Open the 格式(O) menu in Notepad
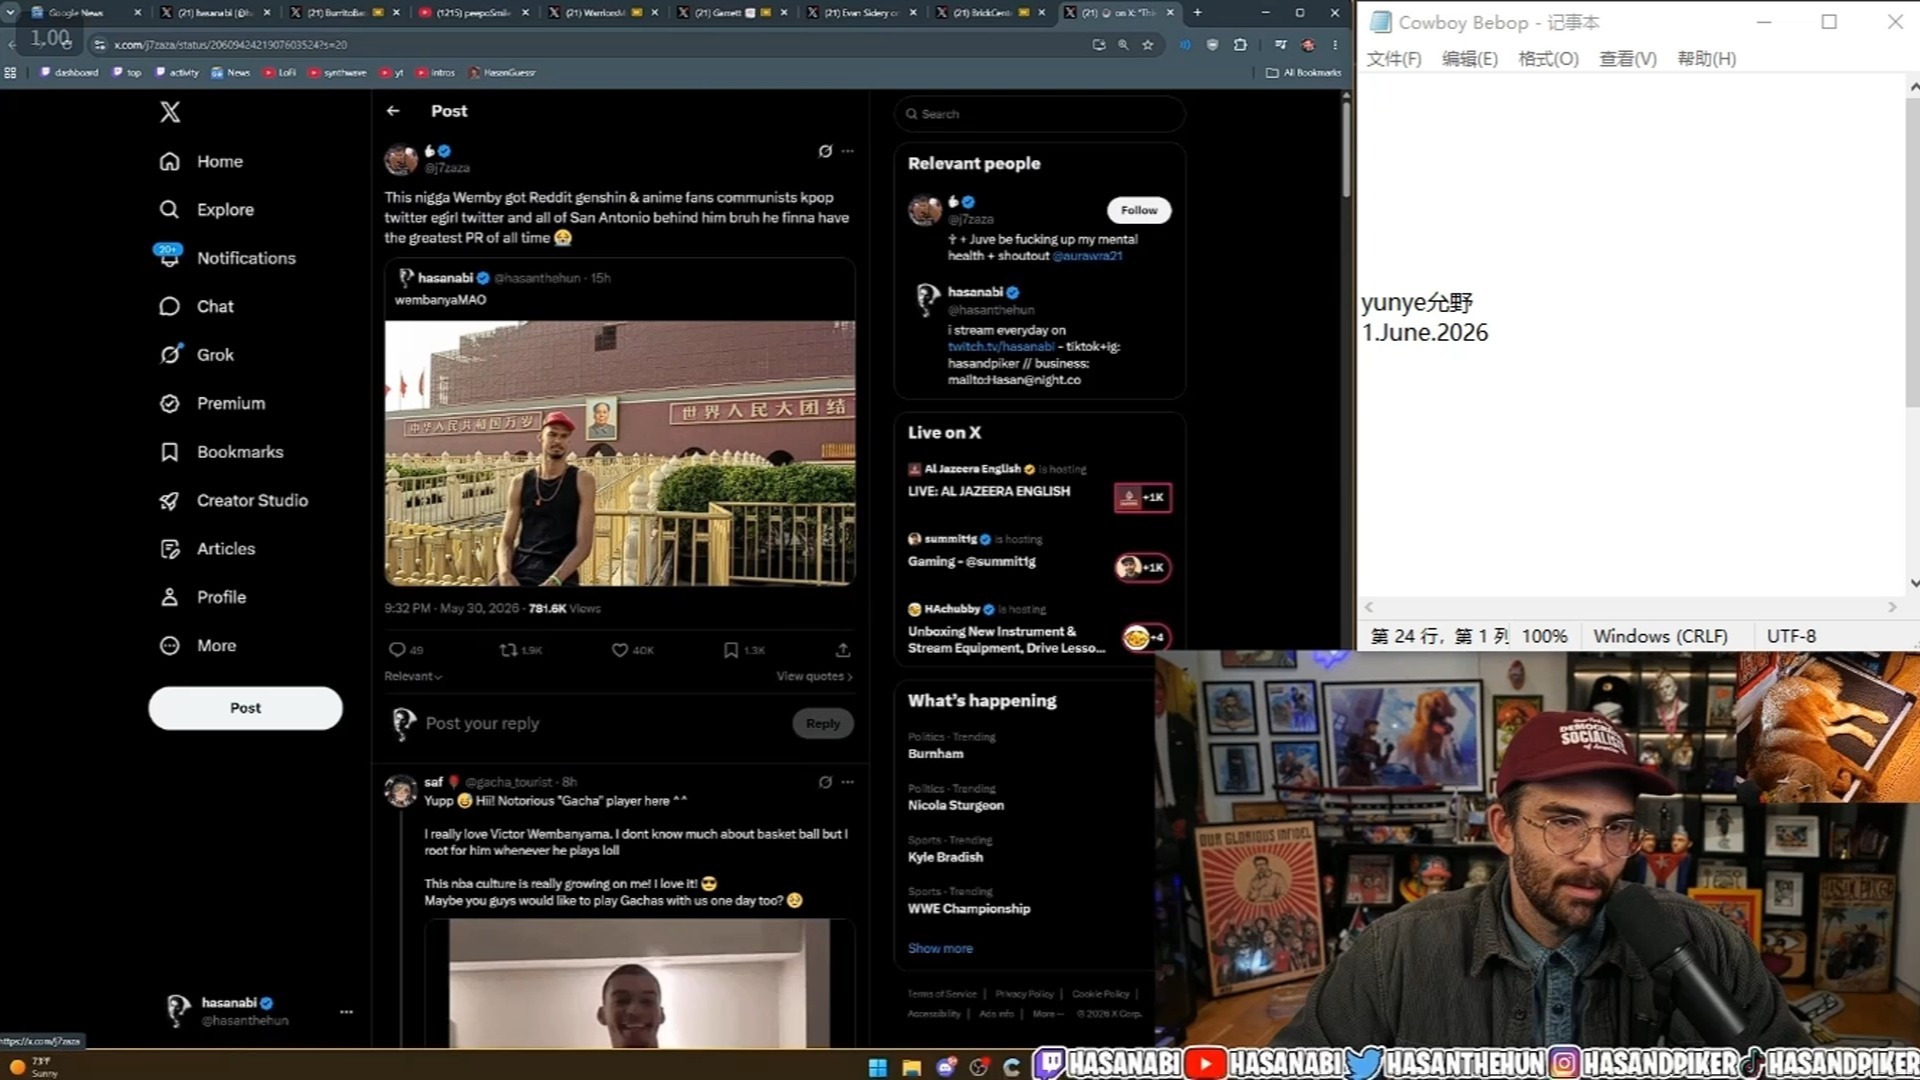Screen dimensions: 1920x1080 [1548, 59]
